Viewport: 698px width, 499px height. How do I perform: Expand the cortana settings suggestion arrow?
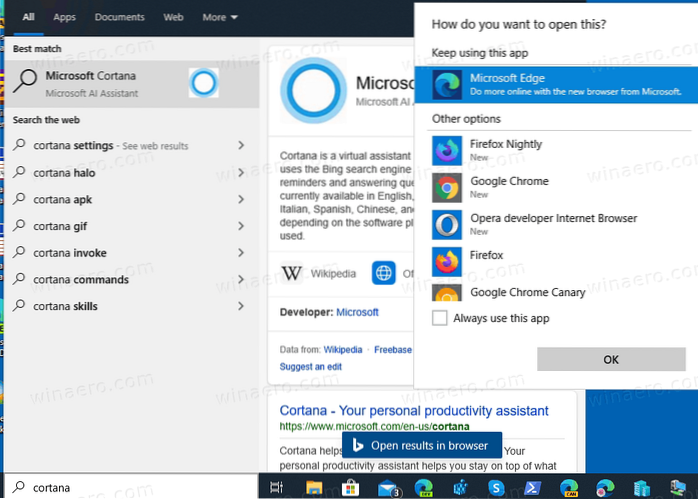click(241, 145)
